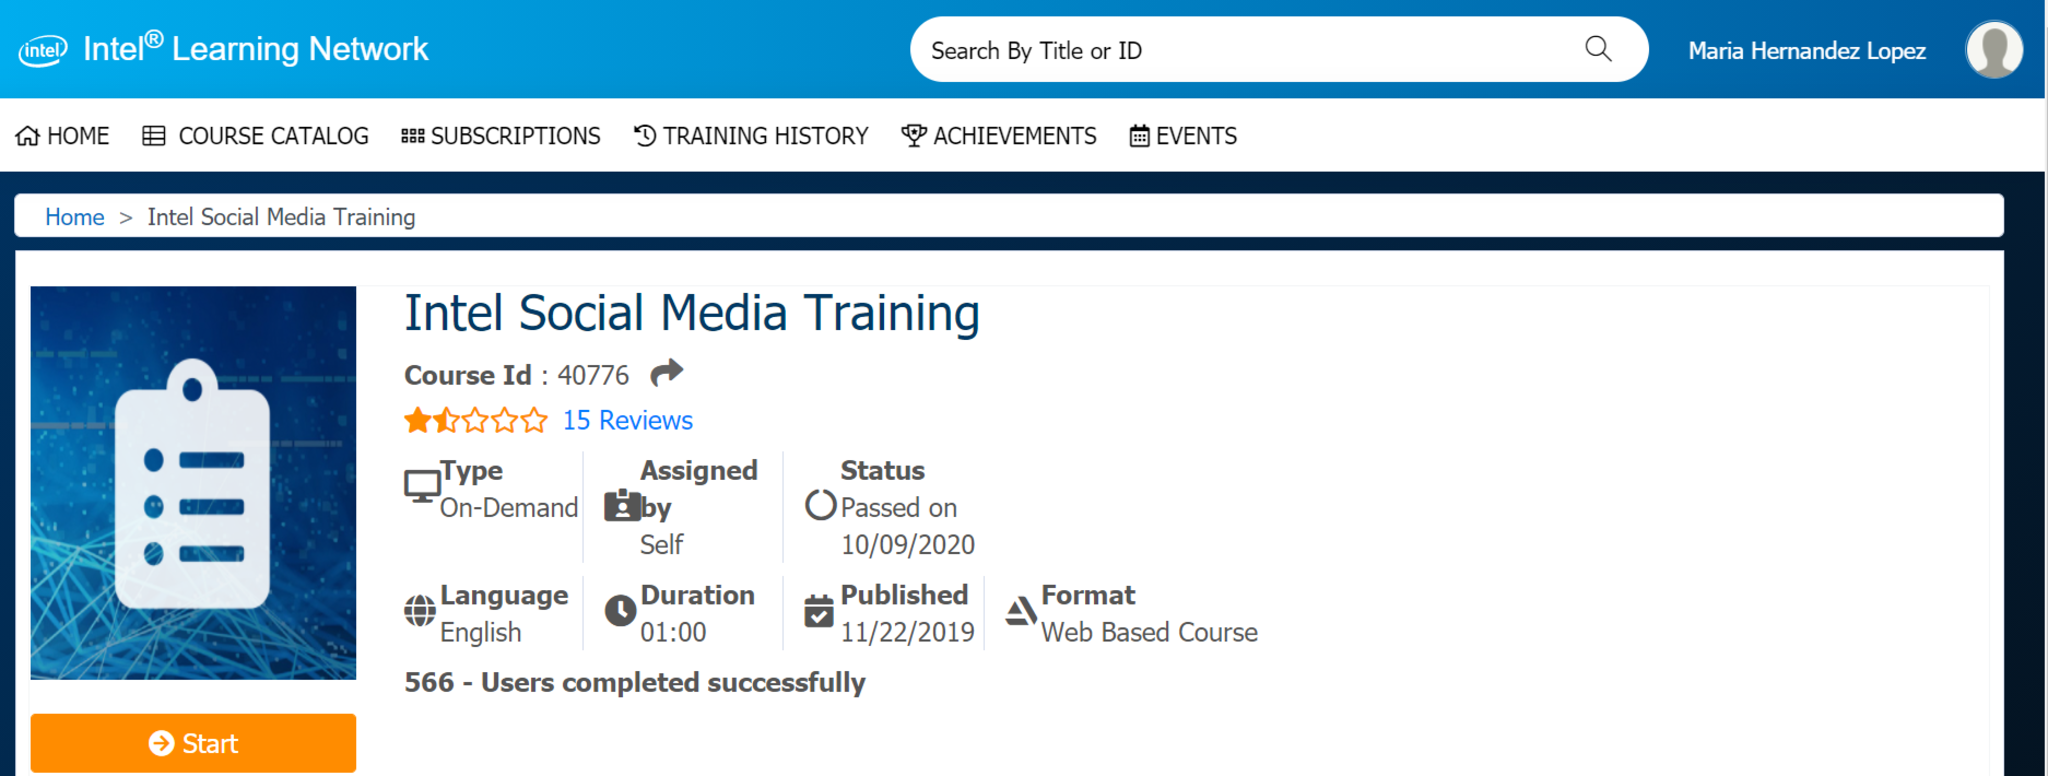Open the ACHIEVEMENTS section

tap(999, 136)
